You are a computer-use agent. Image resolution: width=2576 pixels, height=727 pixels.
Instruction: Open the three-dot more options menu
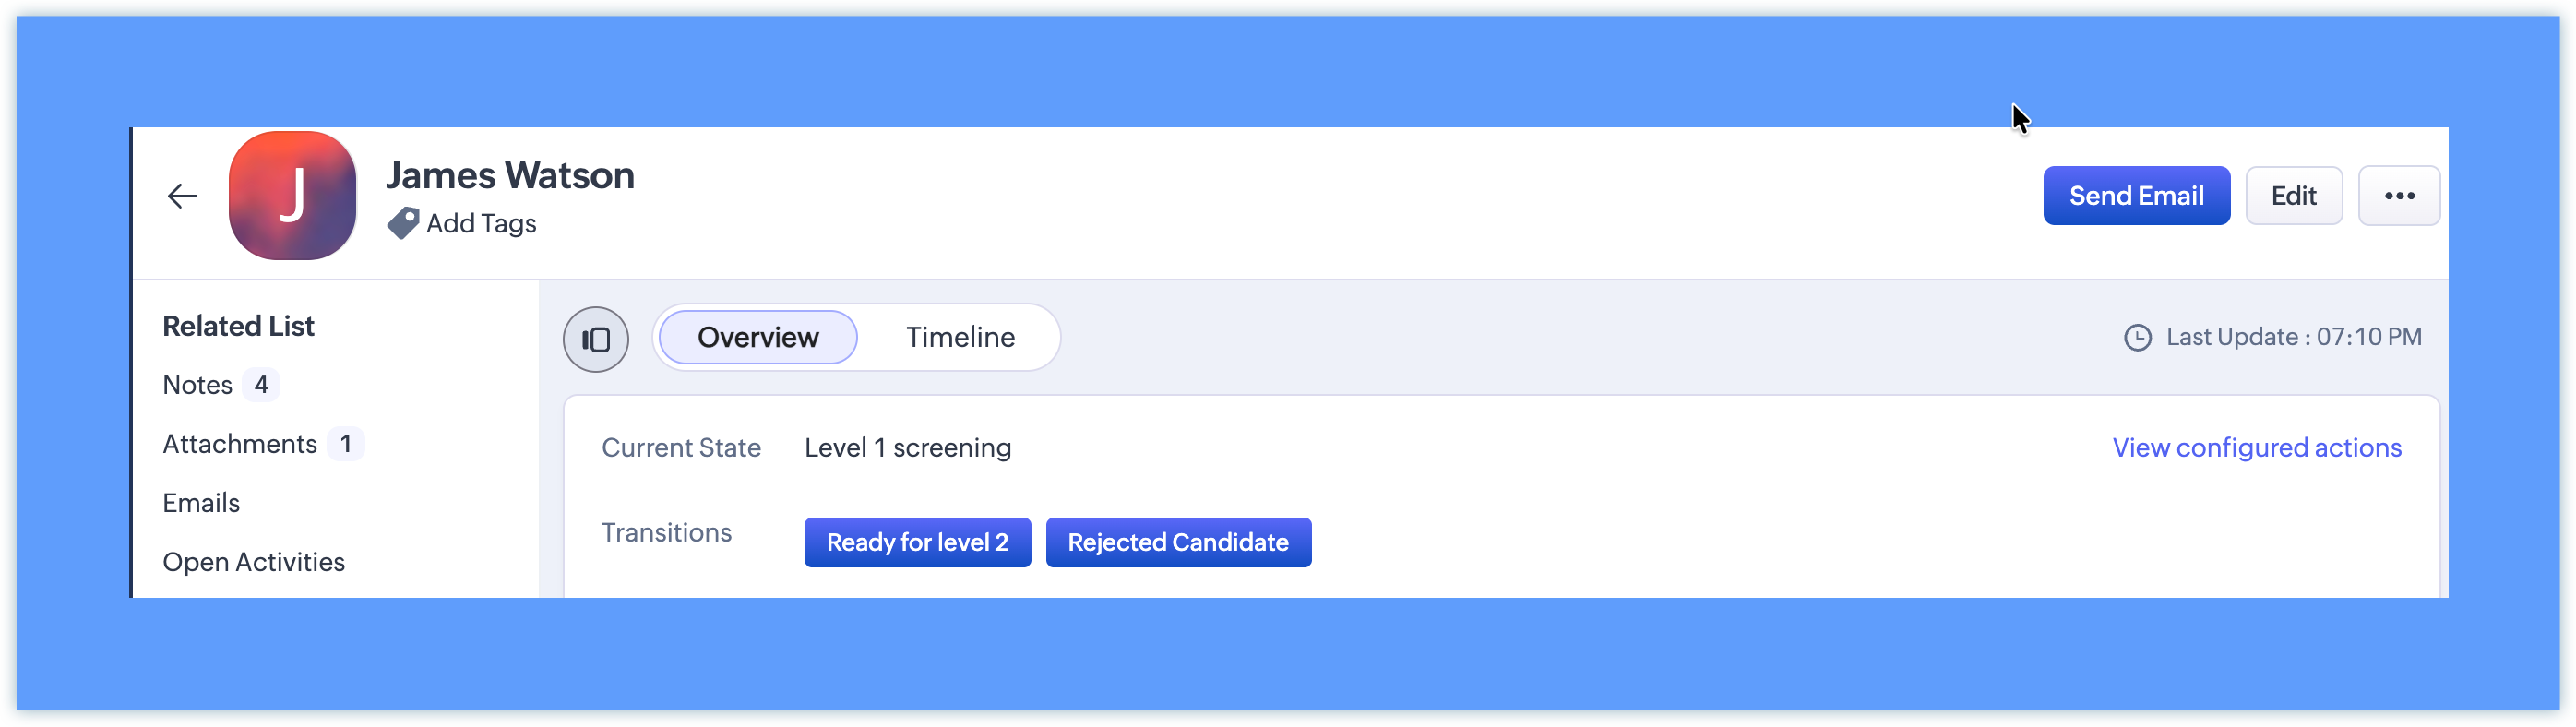point(2399,196)
